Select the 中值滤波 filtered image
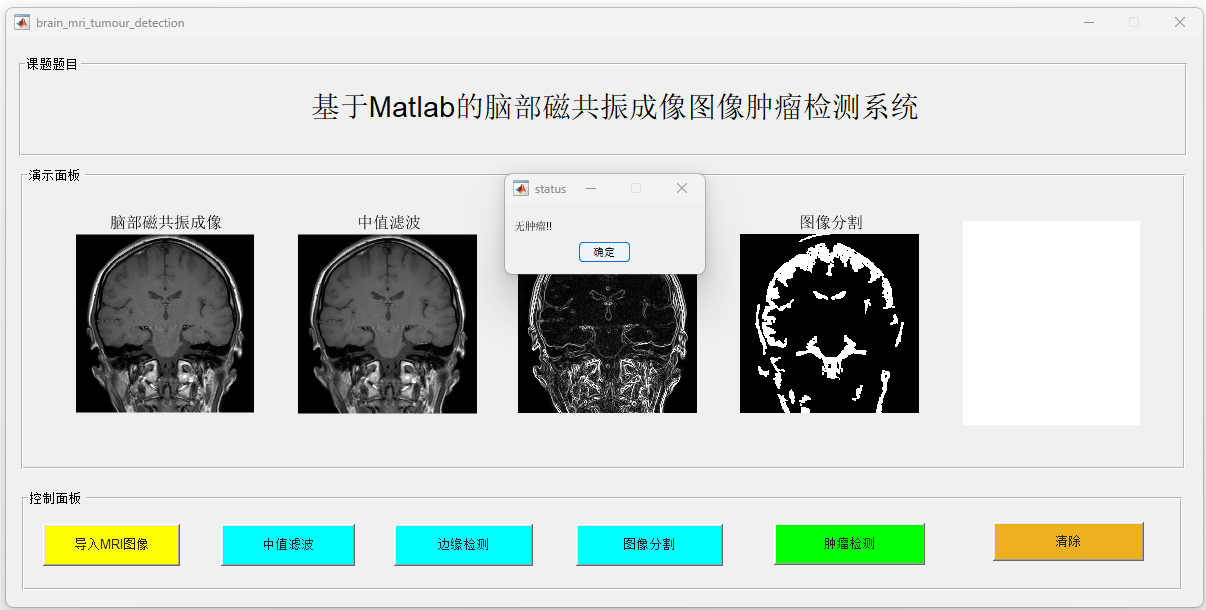 point(387,324)
